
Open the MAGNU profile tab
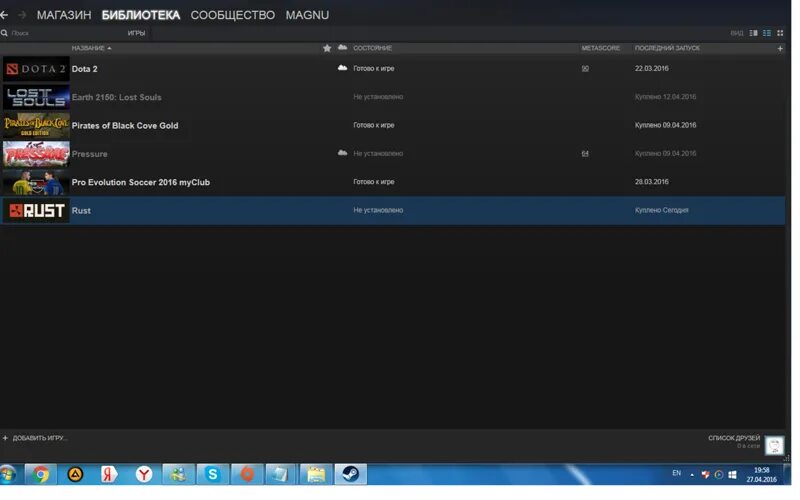pos(307,15)
